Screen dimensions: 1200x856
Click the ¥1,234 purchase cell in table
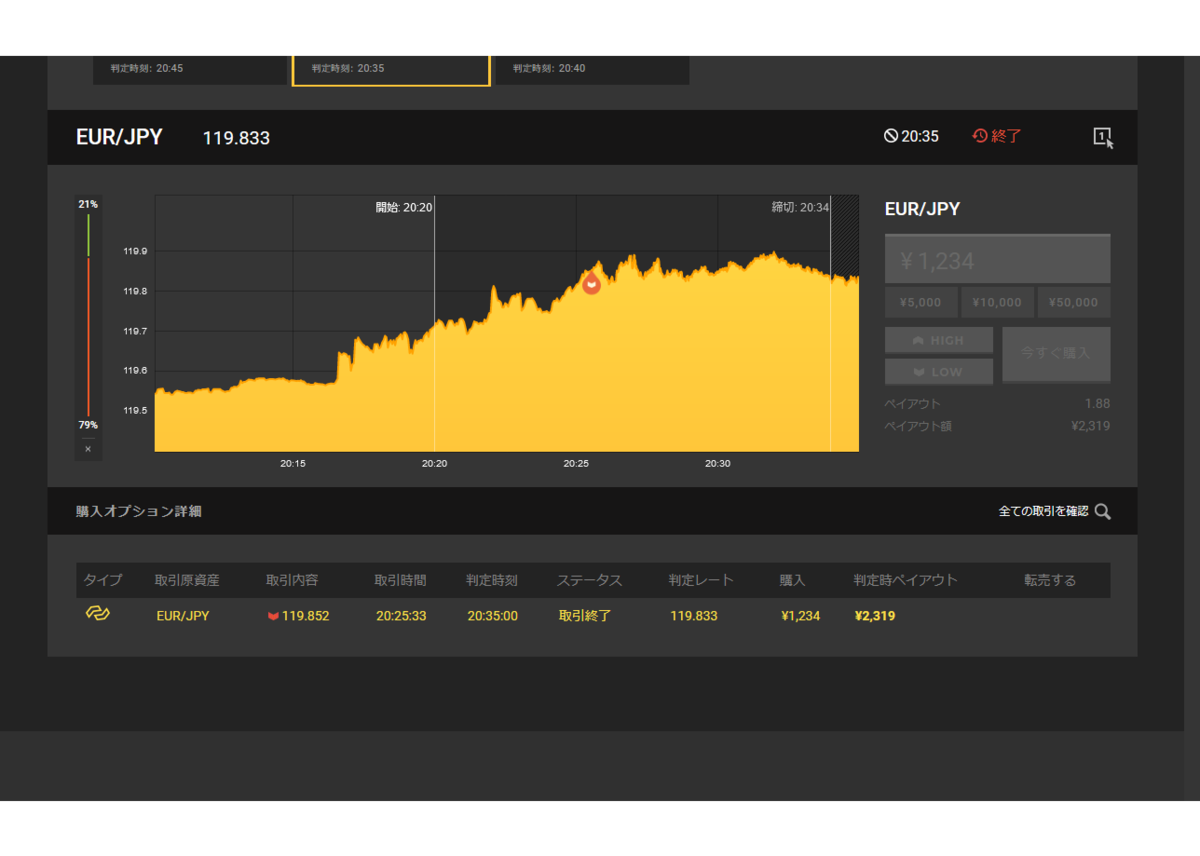[x=801, y=616]
